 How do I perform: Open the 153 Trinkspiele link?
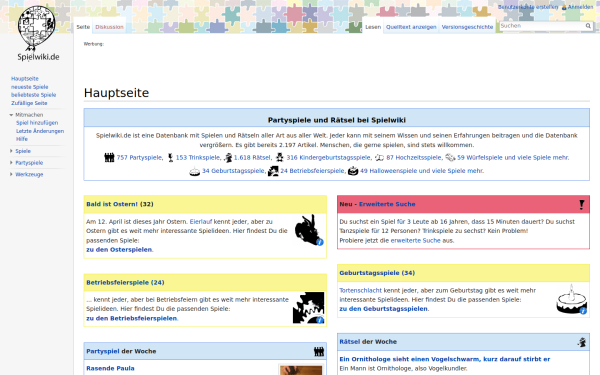(x=198, y=158)
